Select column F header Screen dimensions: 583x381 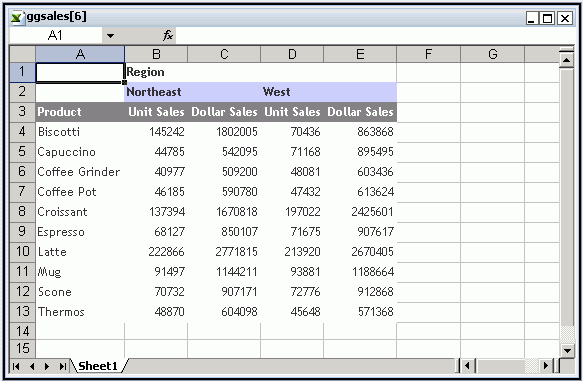pyautogui.click(x=428, y=54)
